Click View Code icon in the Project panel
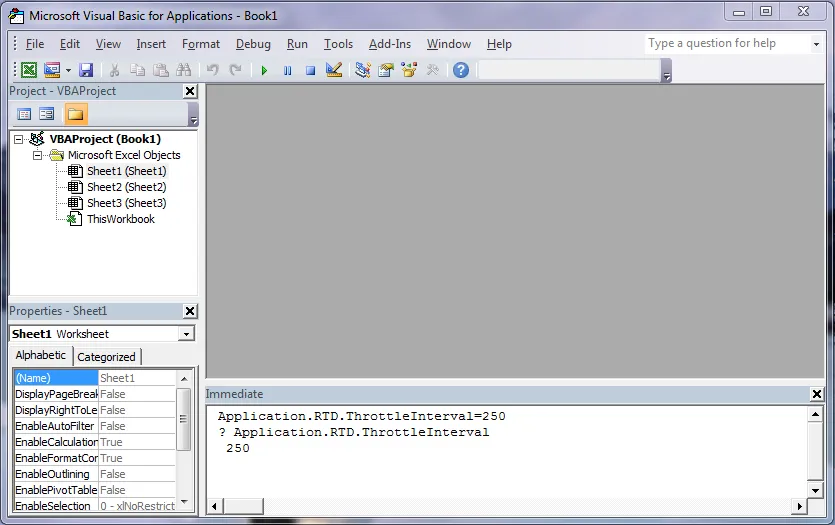This screenshot has height=525, width=835. tap(24, 114)
